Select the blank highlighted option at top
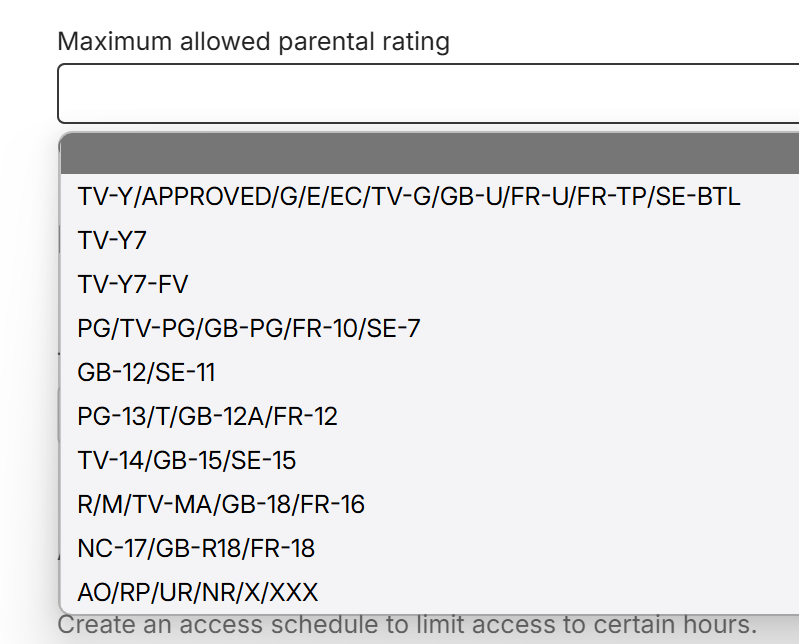The image size is (799, 644). (x=430, y=155)
